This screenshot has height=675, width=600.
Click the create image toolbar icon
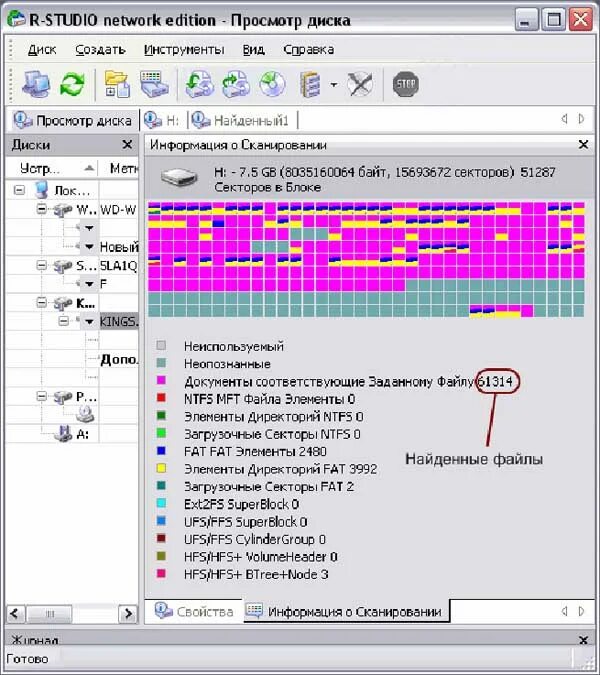click(x=236, y=84)
